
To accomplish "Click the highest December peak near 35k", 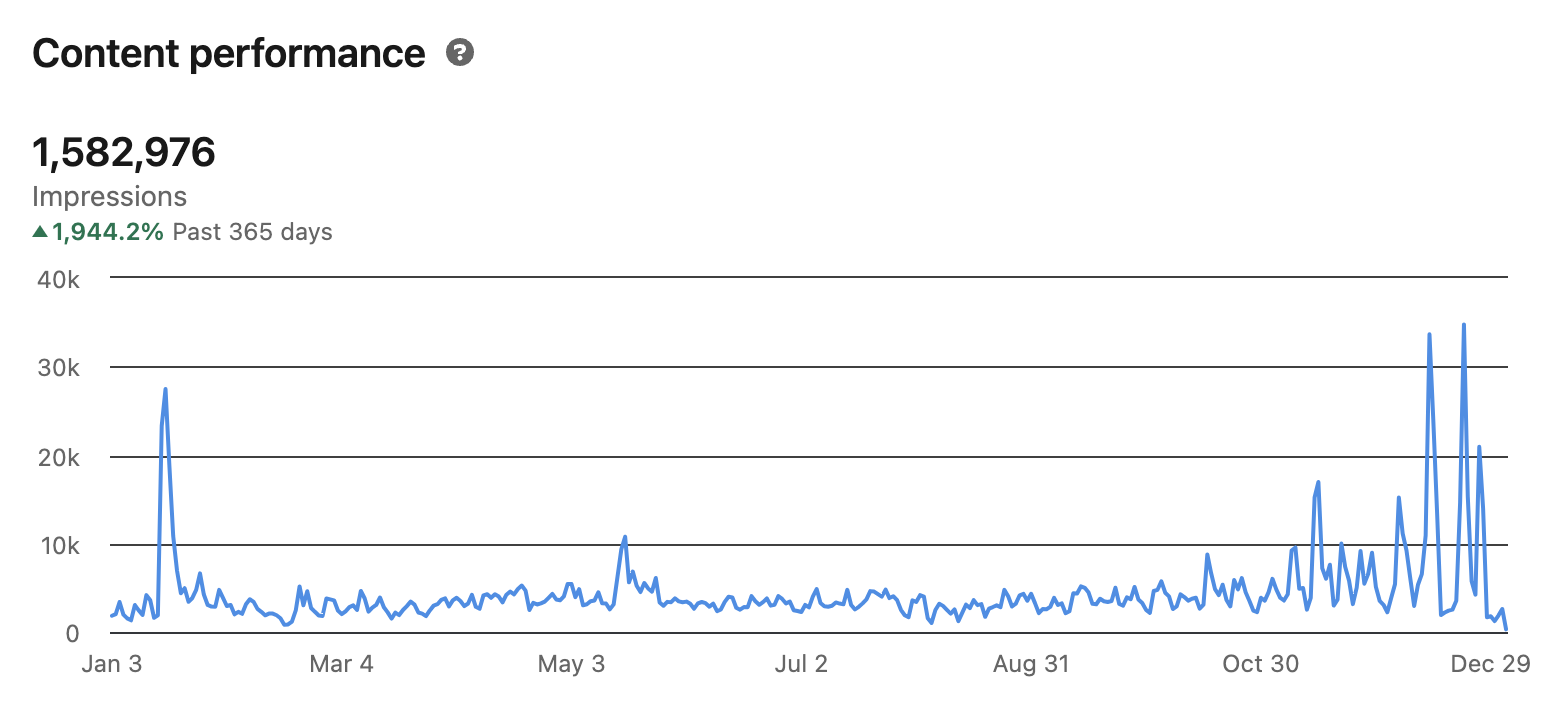I will tap(1464, 324).
